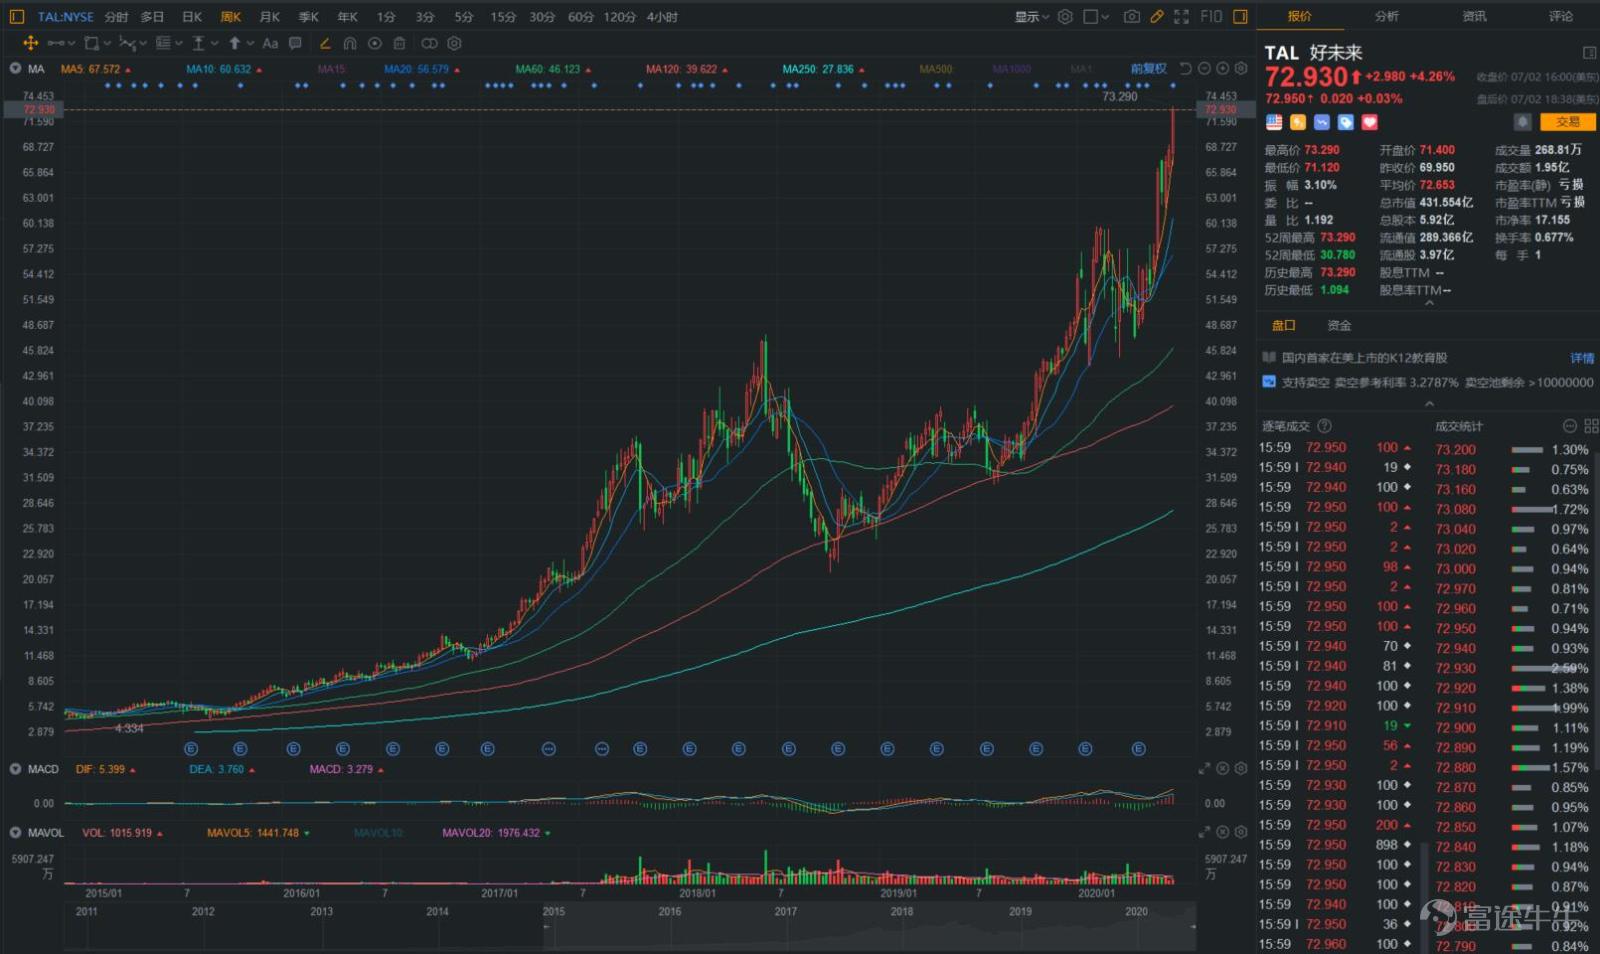Image resolution: width=1600 pixels, height=954 pixels.
Task: Click the red heart favorite icon
Action: [x=1369, y=122]
